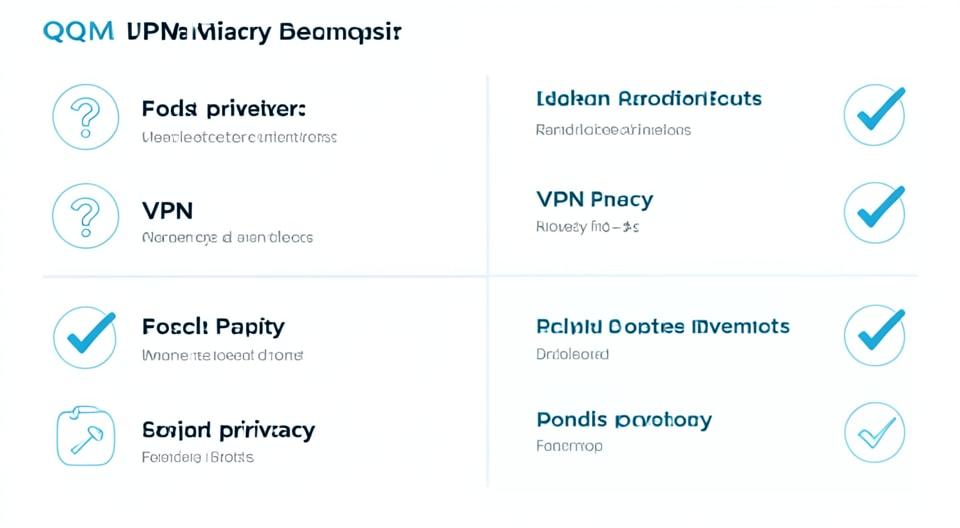Select the Sojod privacy title
The width and height of the screenshot is (960, 528).
pyautogui.click(x=228, y=430)
